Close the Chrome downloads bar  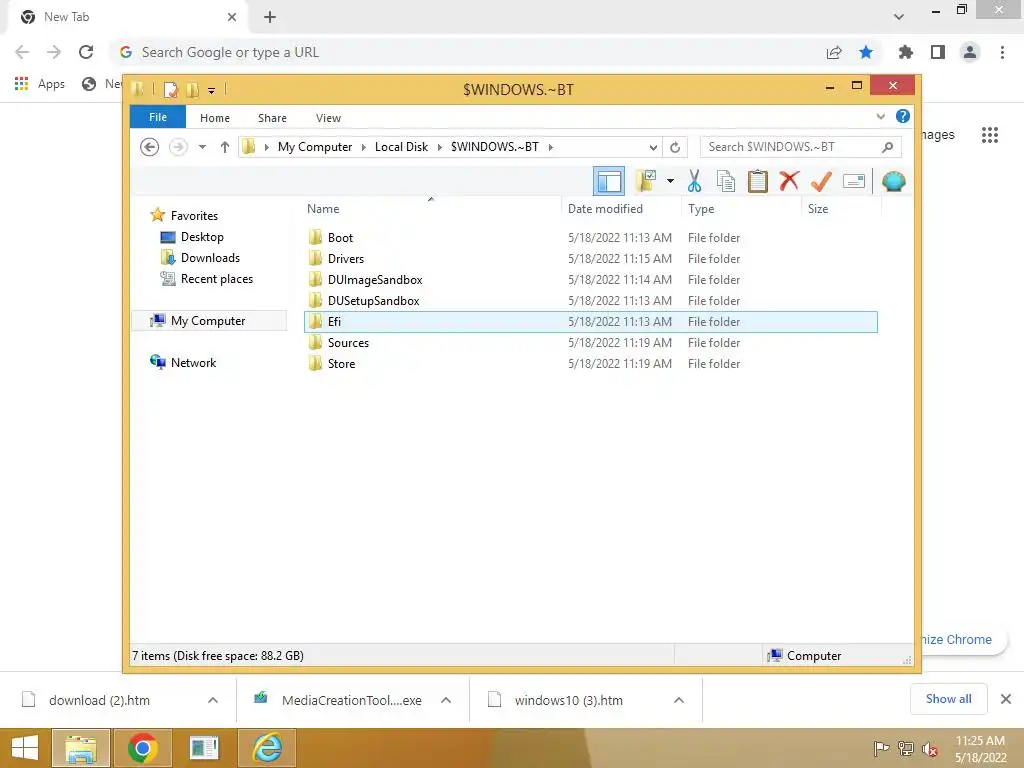tap(1006, 699)
